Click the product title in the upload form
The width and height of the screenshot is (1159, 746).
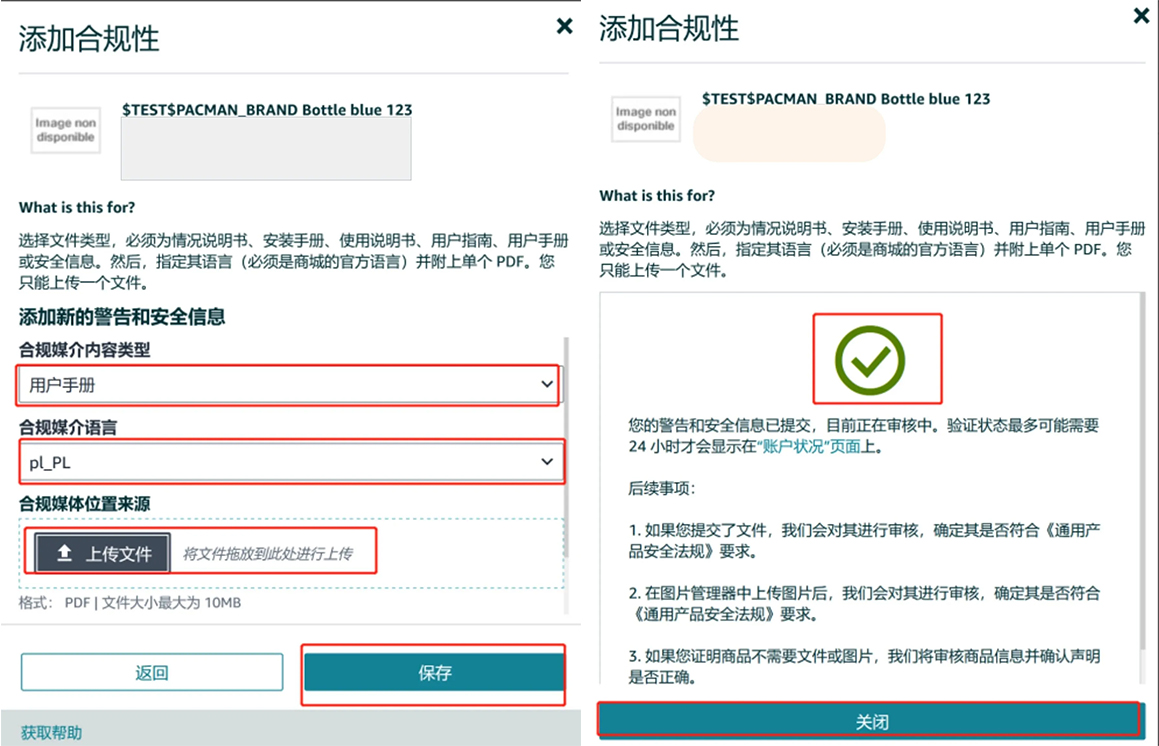[267, 110]
